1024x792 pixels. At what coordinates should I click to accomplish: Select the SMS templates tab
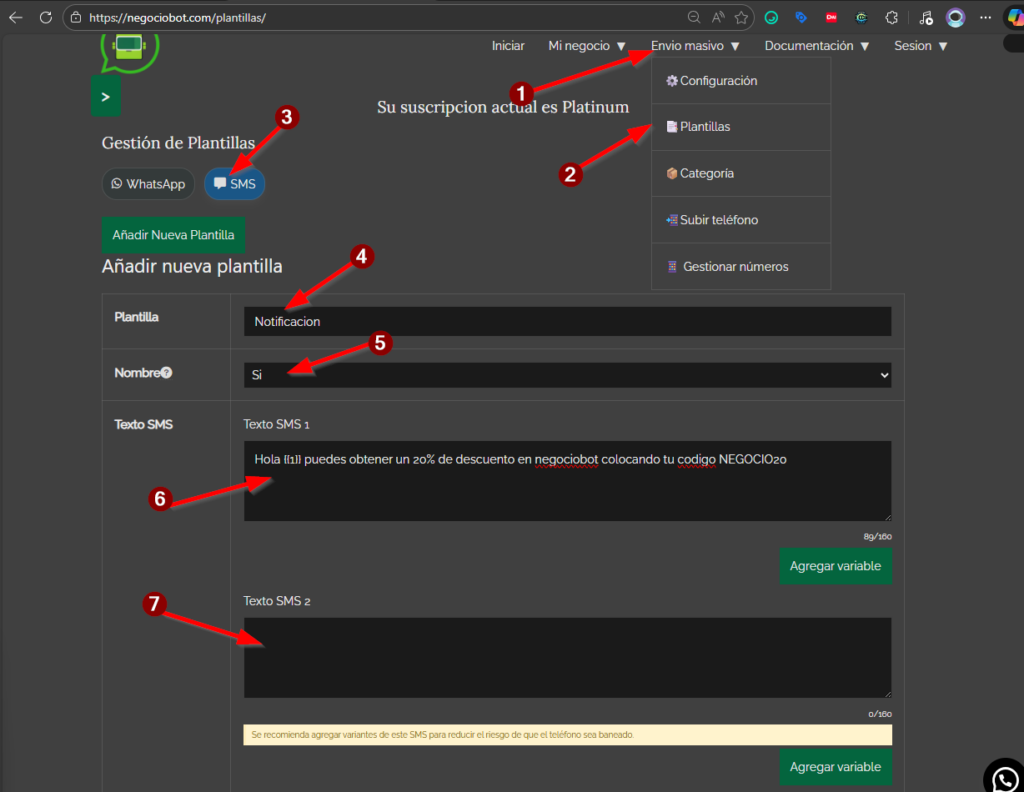point(235,184)
